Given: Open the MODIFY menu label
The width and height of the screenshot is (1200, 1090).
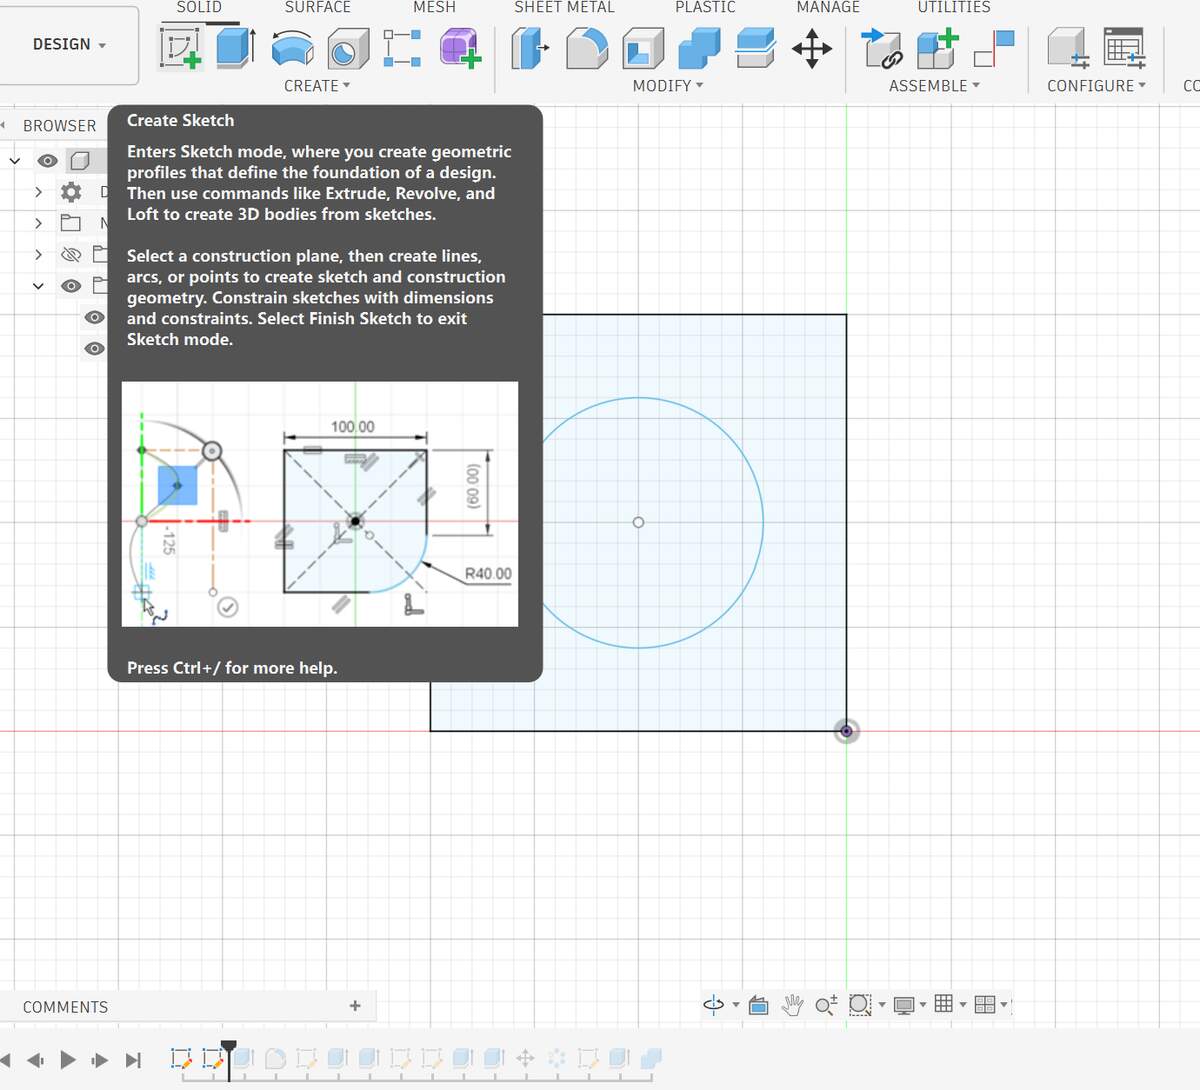Looking at the screenshot, I should pyautogui.click(x=667, y=86).
